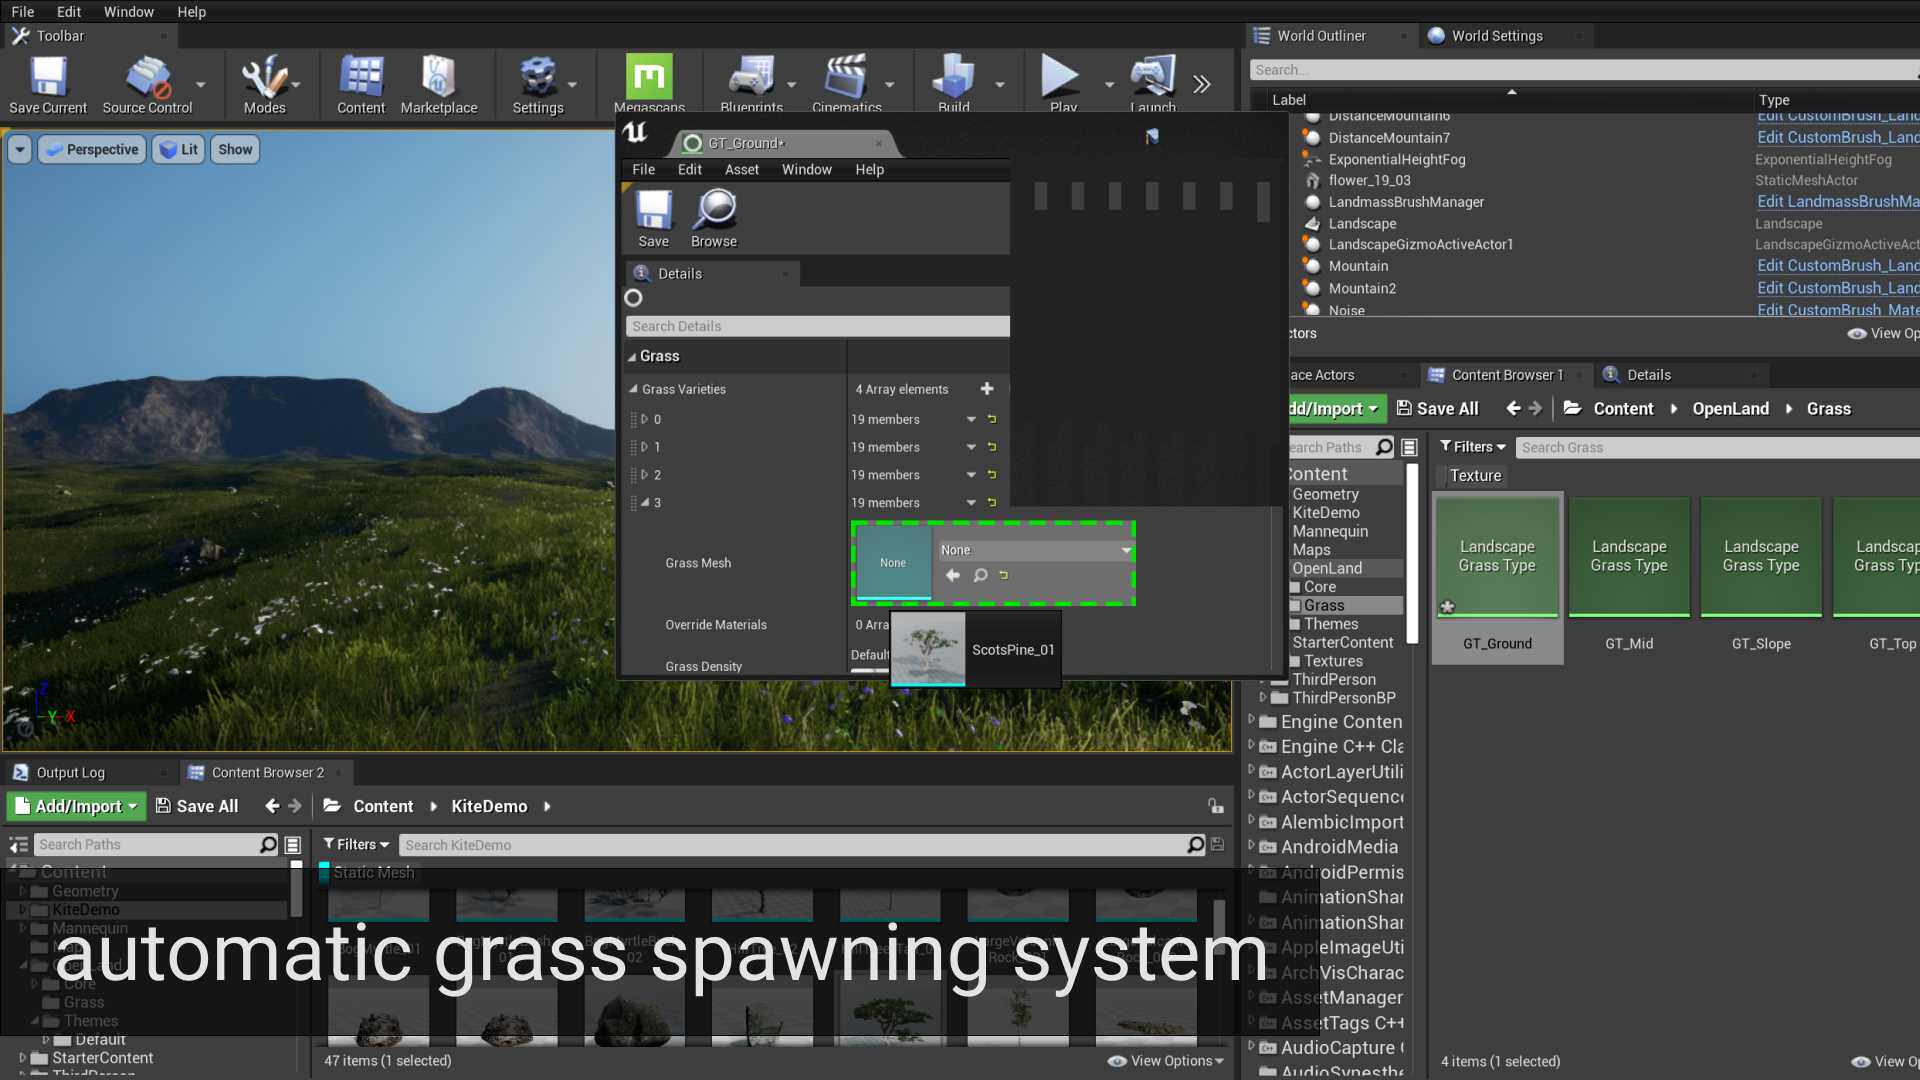Toggle the Texture filter in the Grass browser
The image size is (1920, 1080).
(x=1475, y=476)
